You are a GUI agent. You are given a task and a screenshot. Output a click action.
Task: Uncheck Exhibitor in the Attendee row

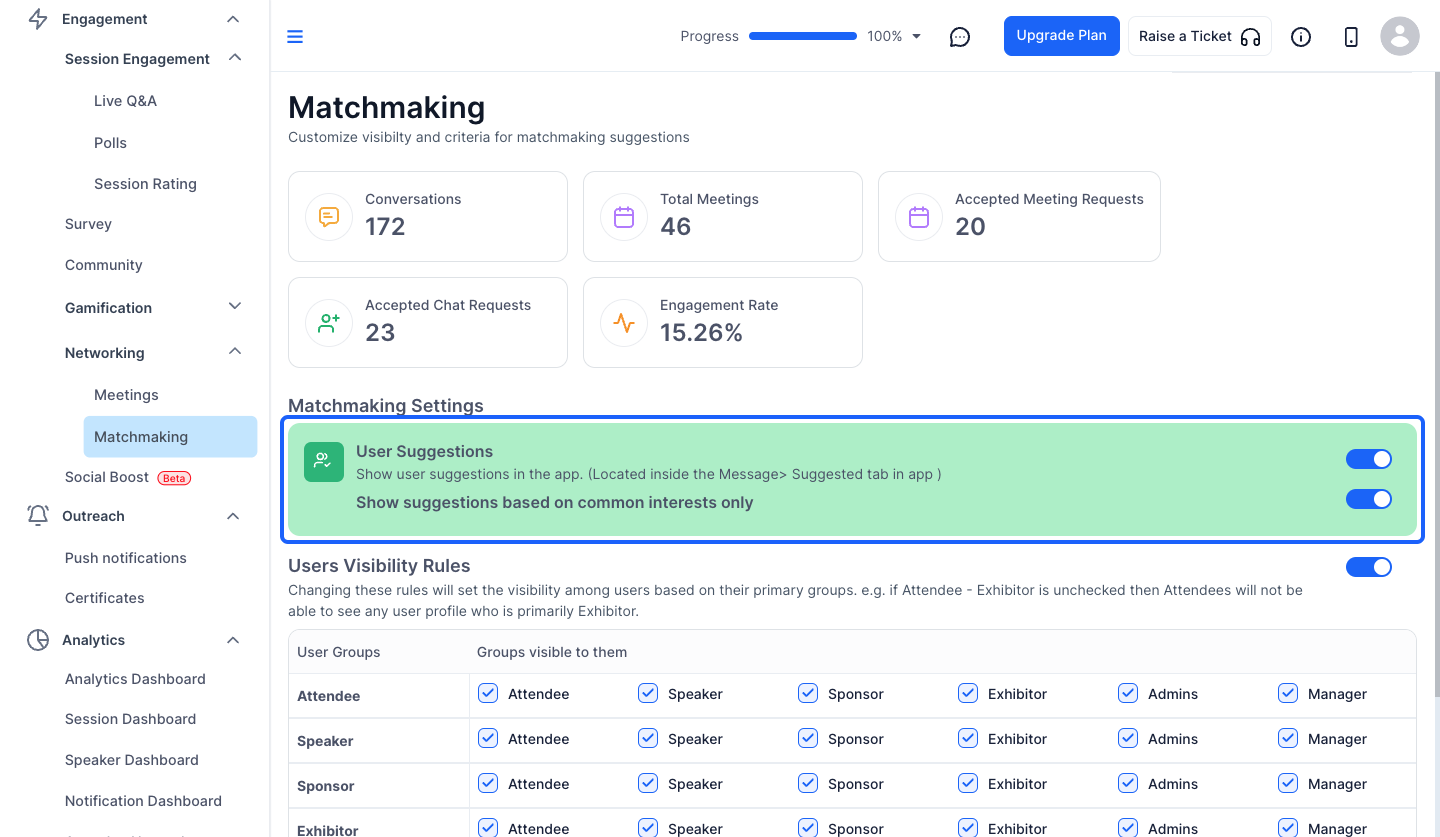click(x=968, y=693)
